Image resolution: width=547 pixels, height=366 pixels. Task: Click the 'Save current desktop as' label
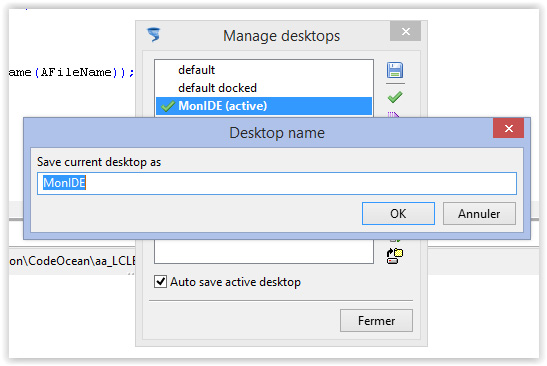click(x=99, y=162)
